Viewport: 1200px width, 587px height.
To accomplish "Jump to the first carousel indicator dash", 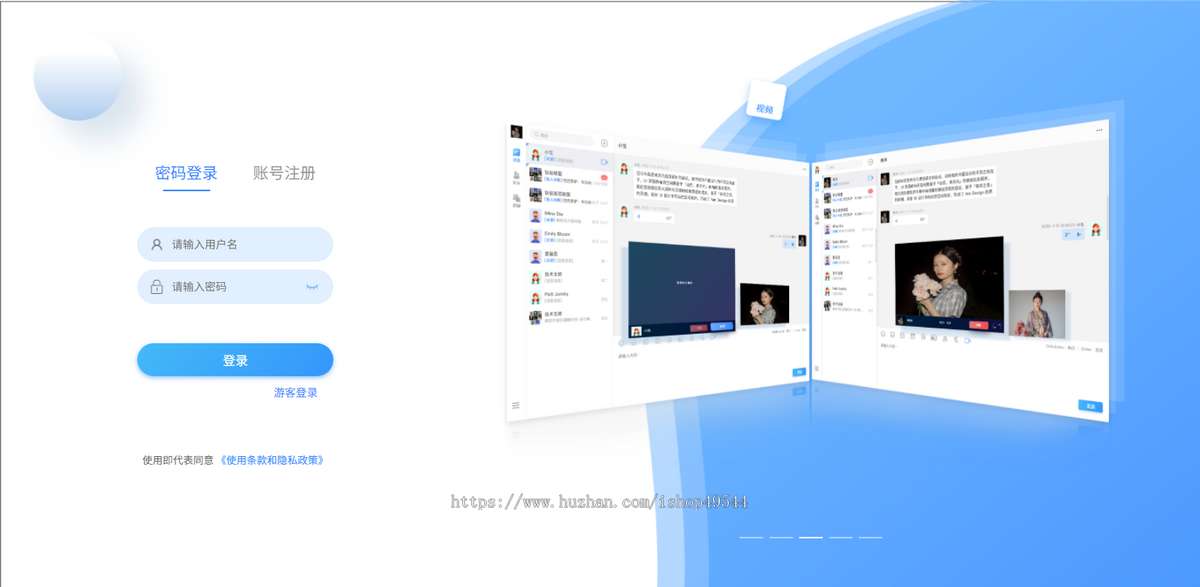I will point(751,538).
